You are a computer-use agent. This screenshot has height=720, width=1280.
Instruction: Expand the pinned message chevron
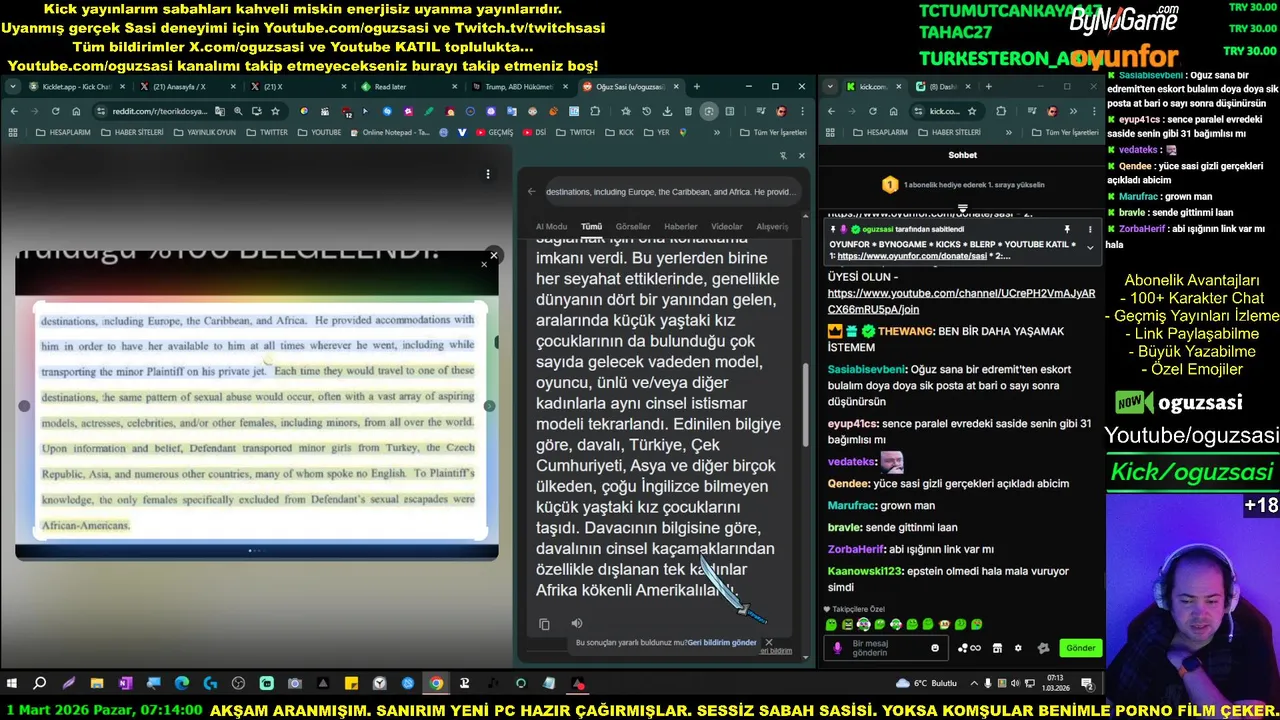[1090, 246]
